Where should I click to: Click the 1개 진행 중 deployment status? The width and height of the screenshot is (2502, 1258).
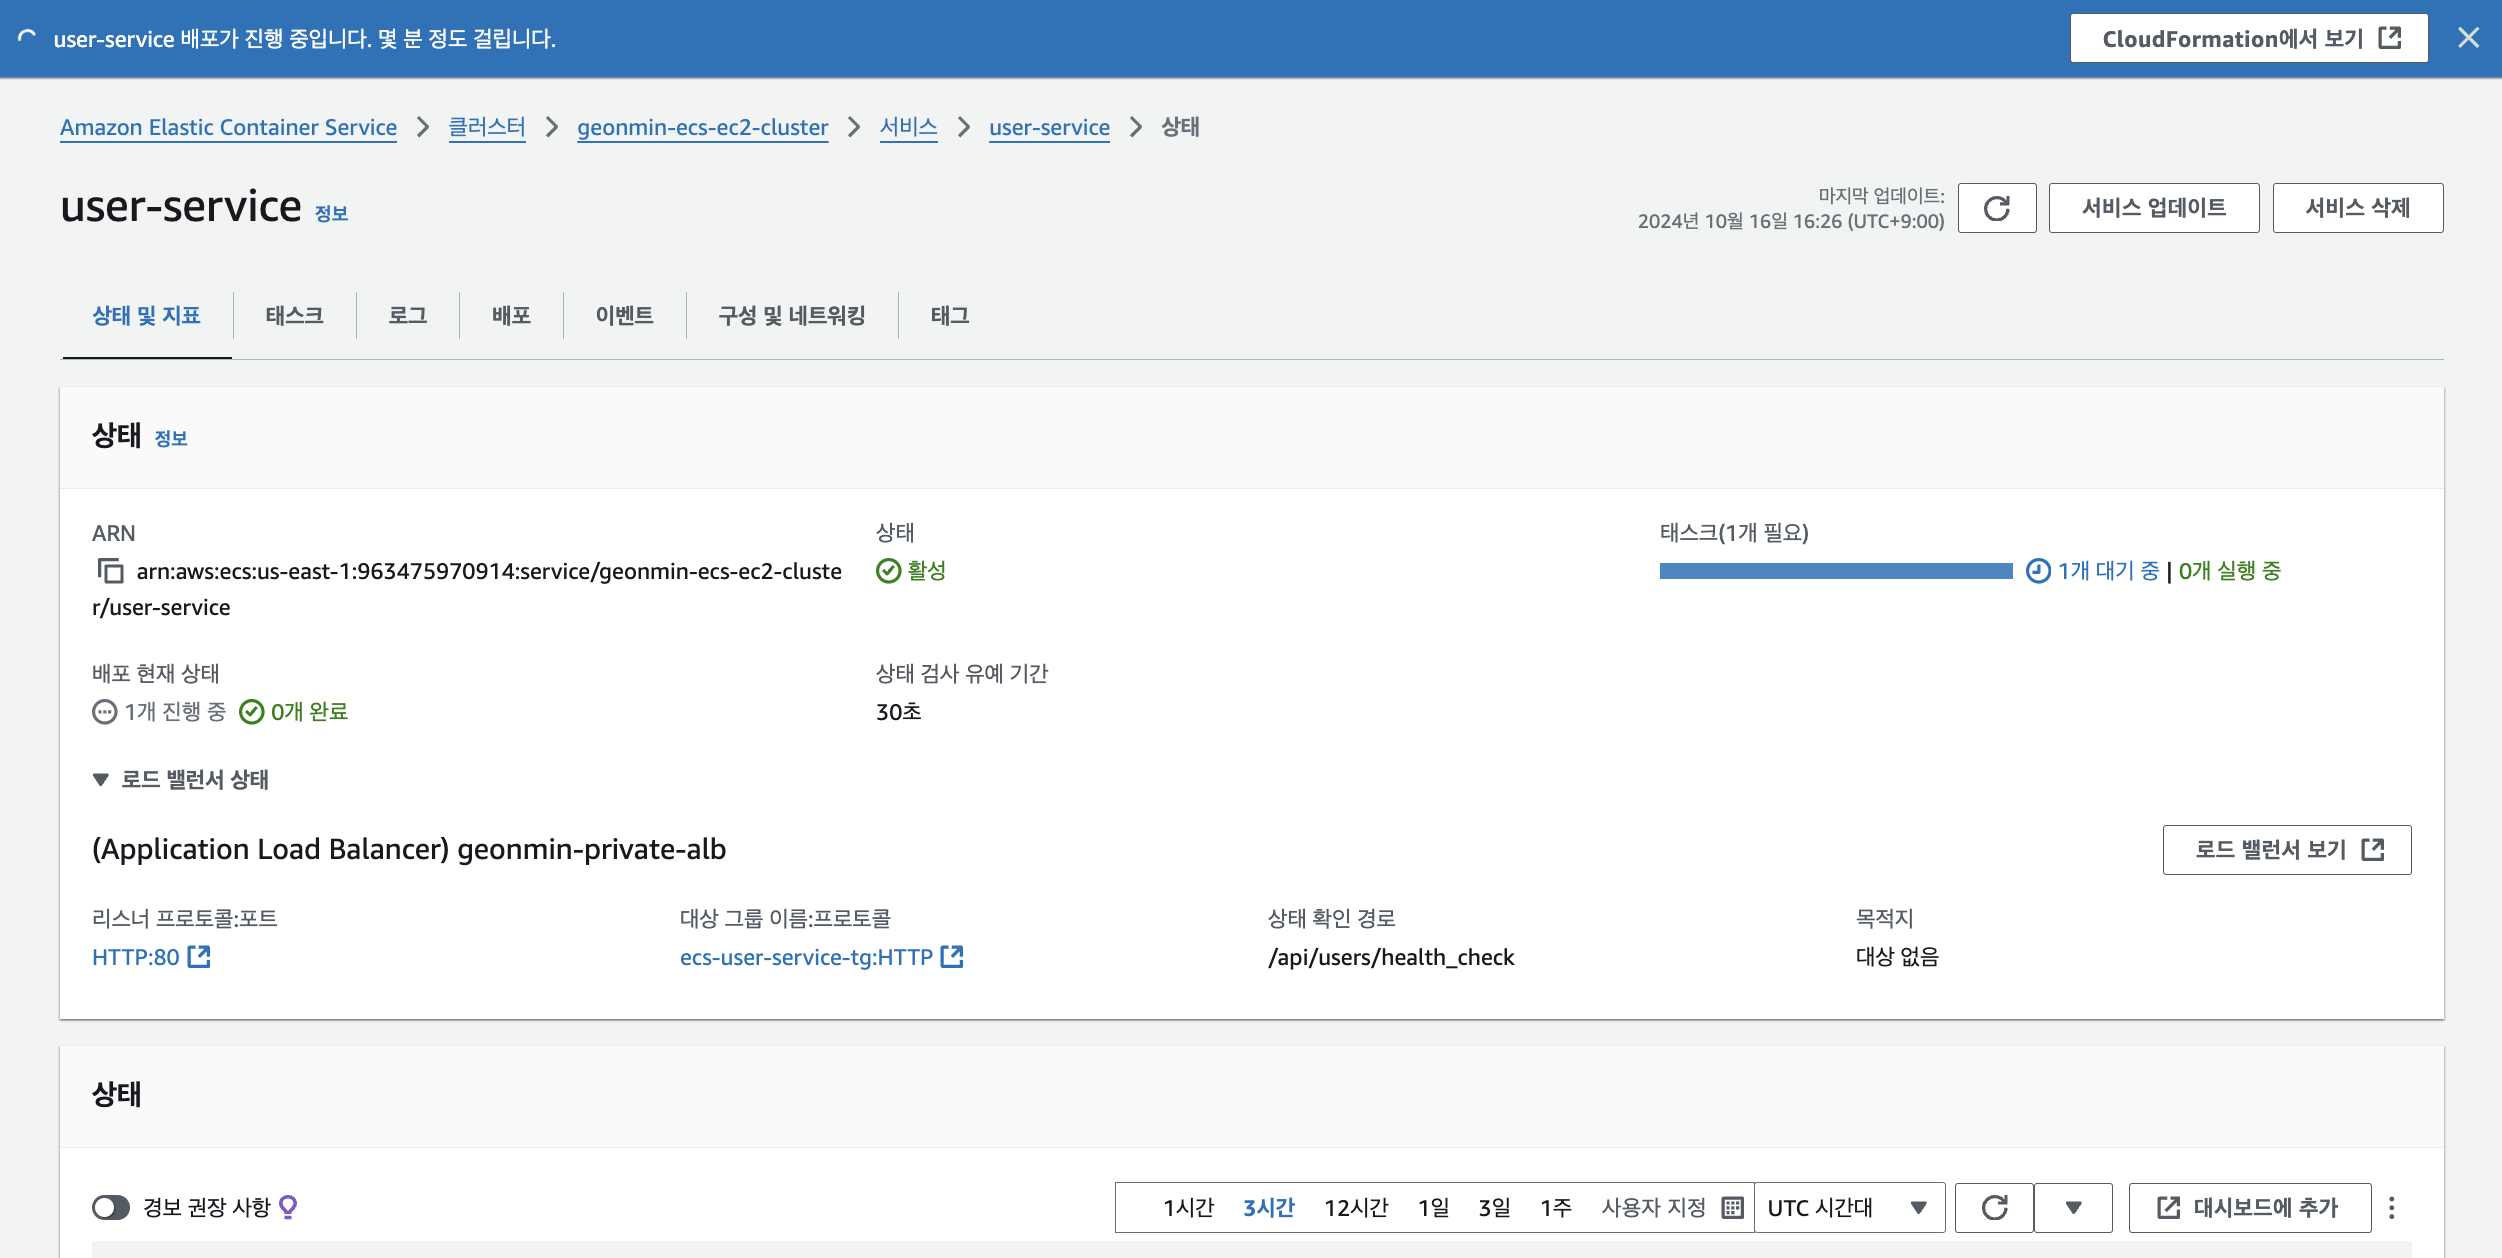(159, 712)
